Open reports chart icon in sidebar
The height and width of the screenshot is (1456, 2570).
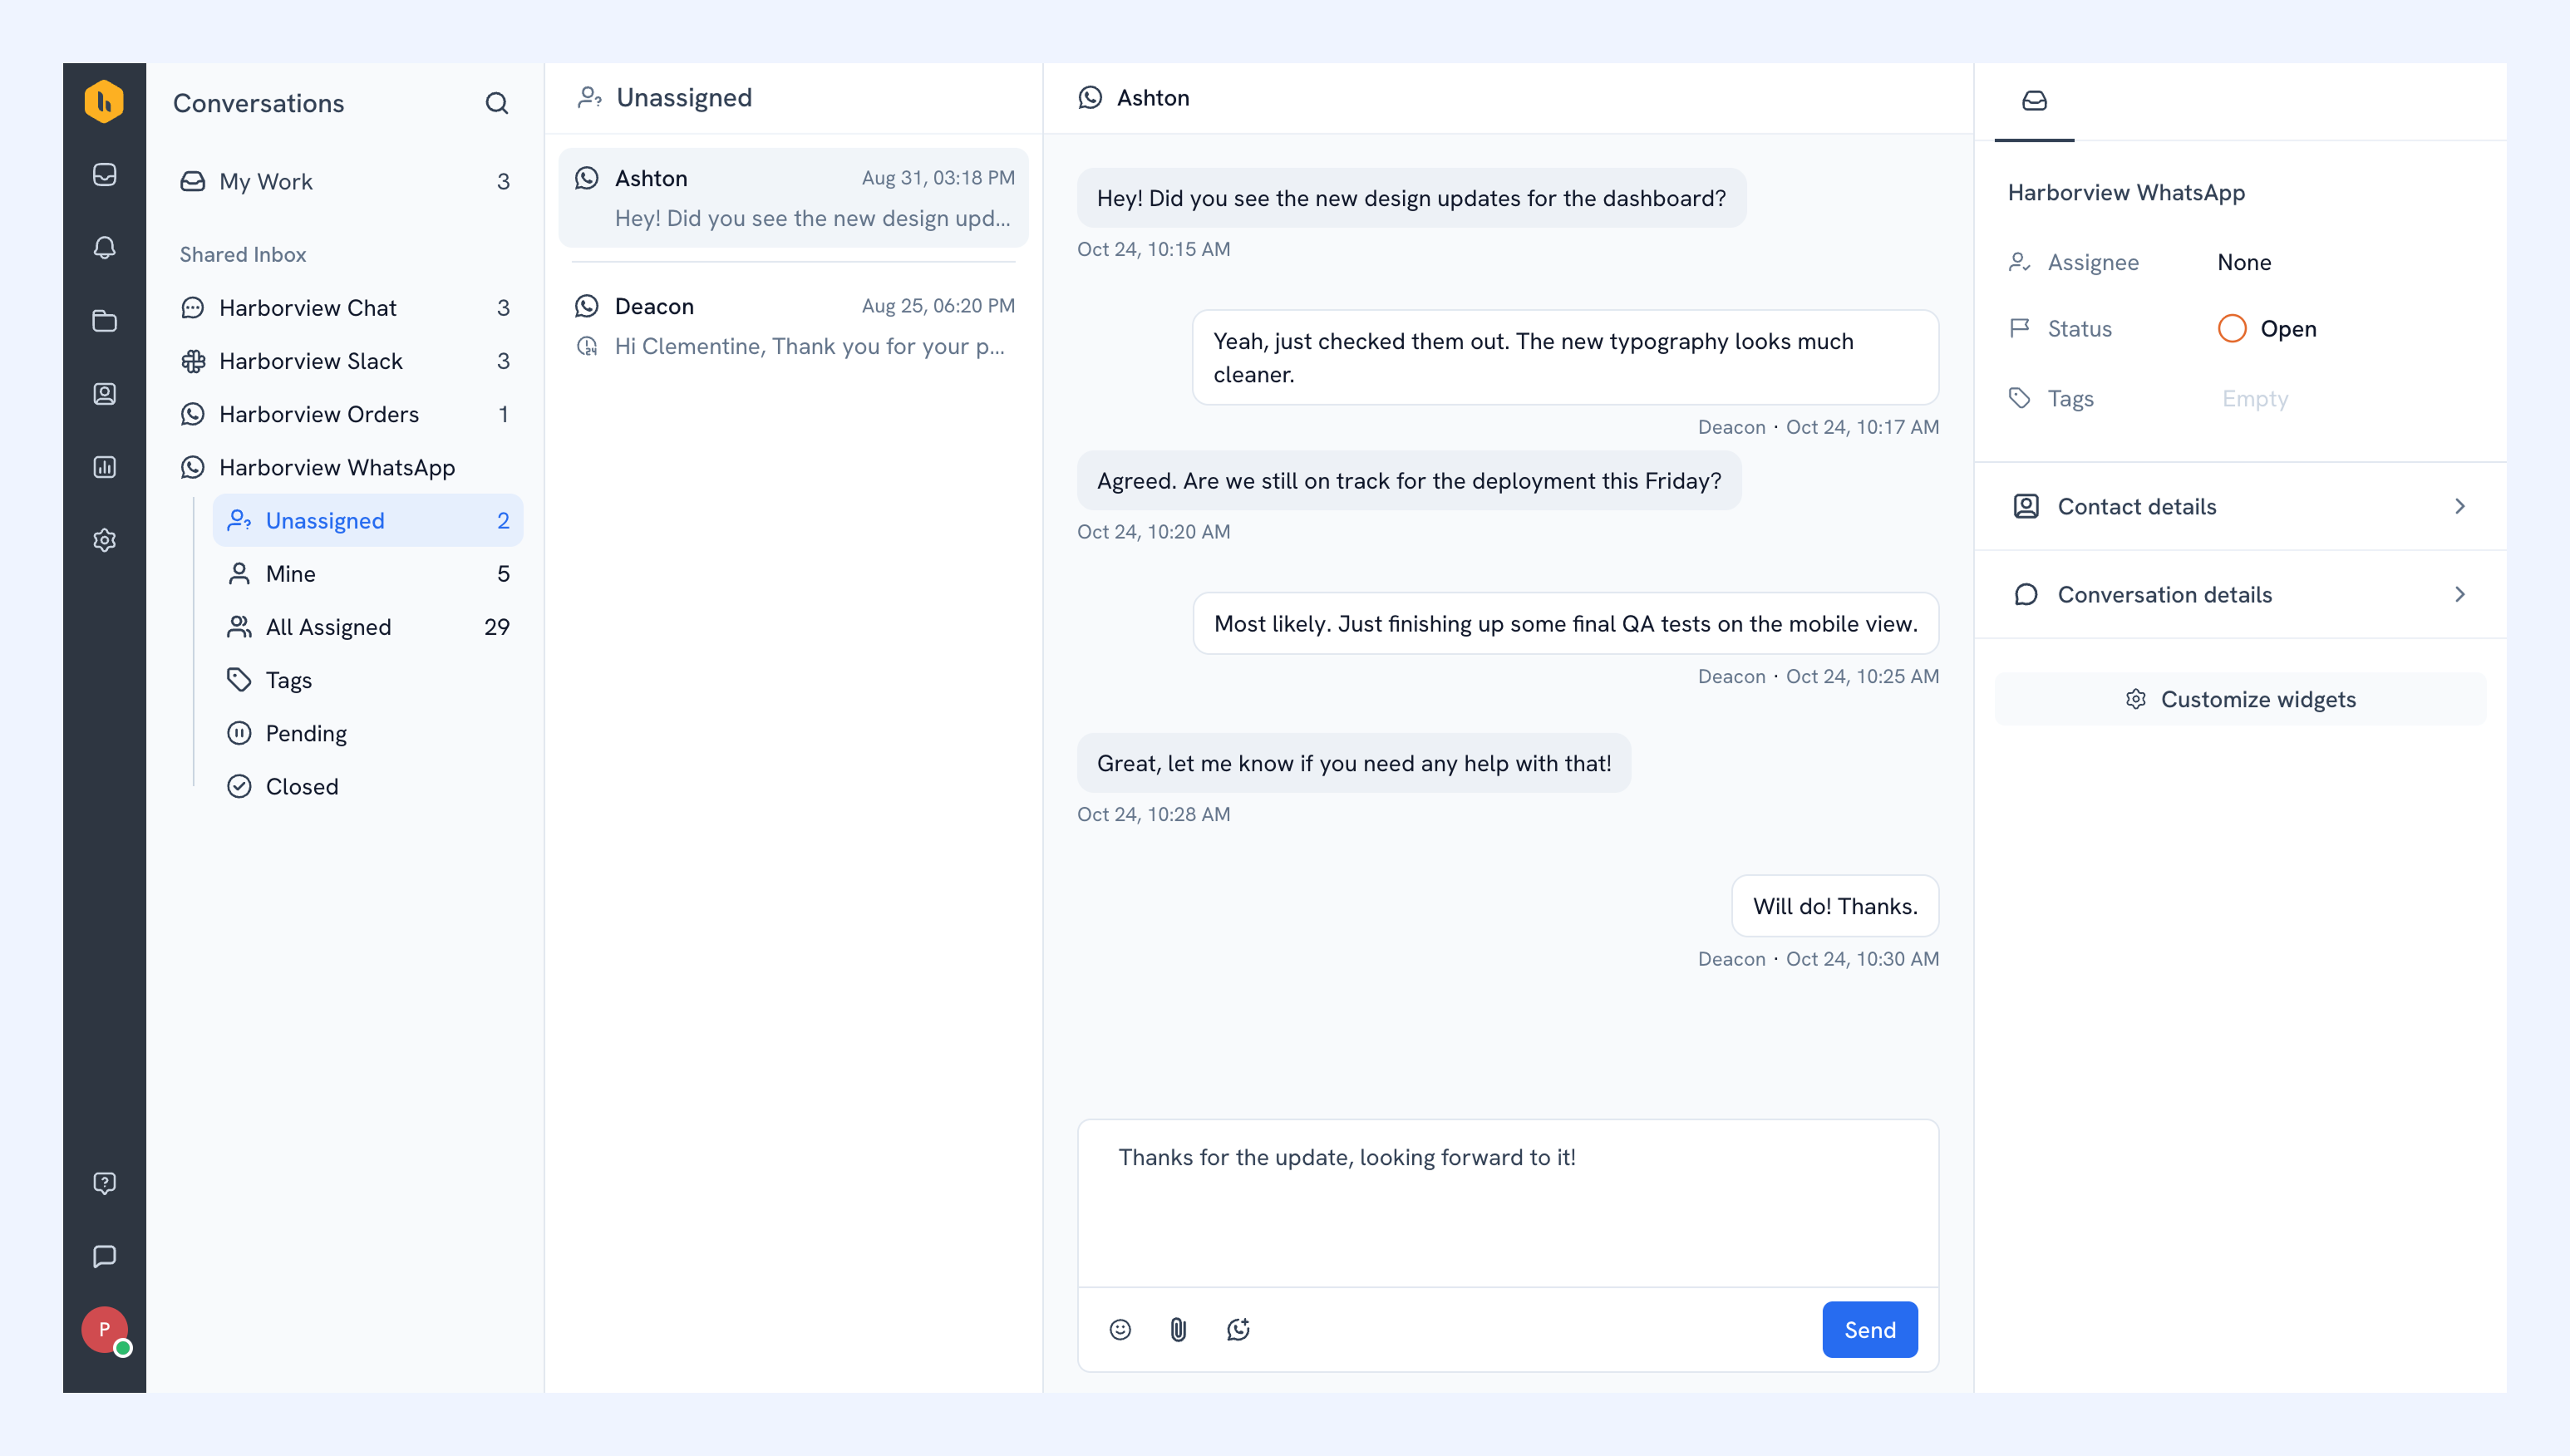(104, 467)
